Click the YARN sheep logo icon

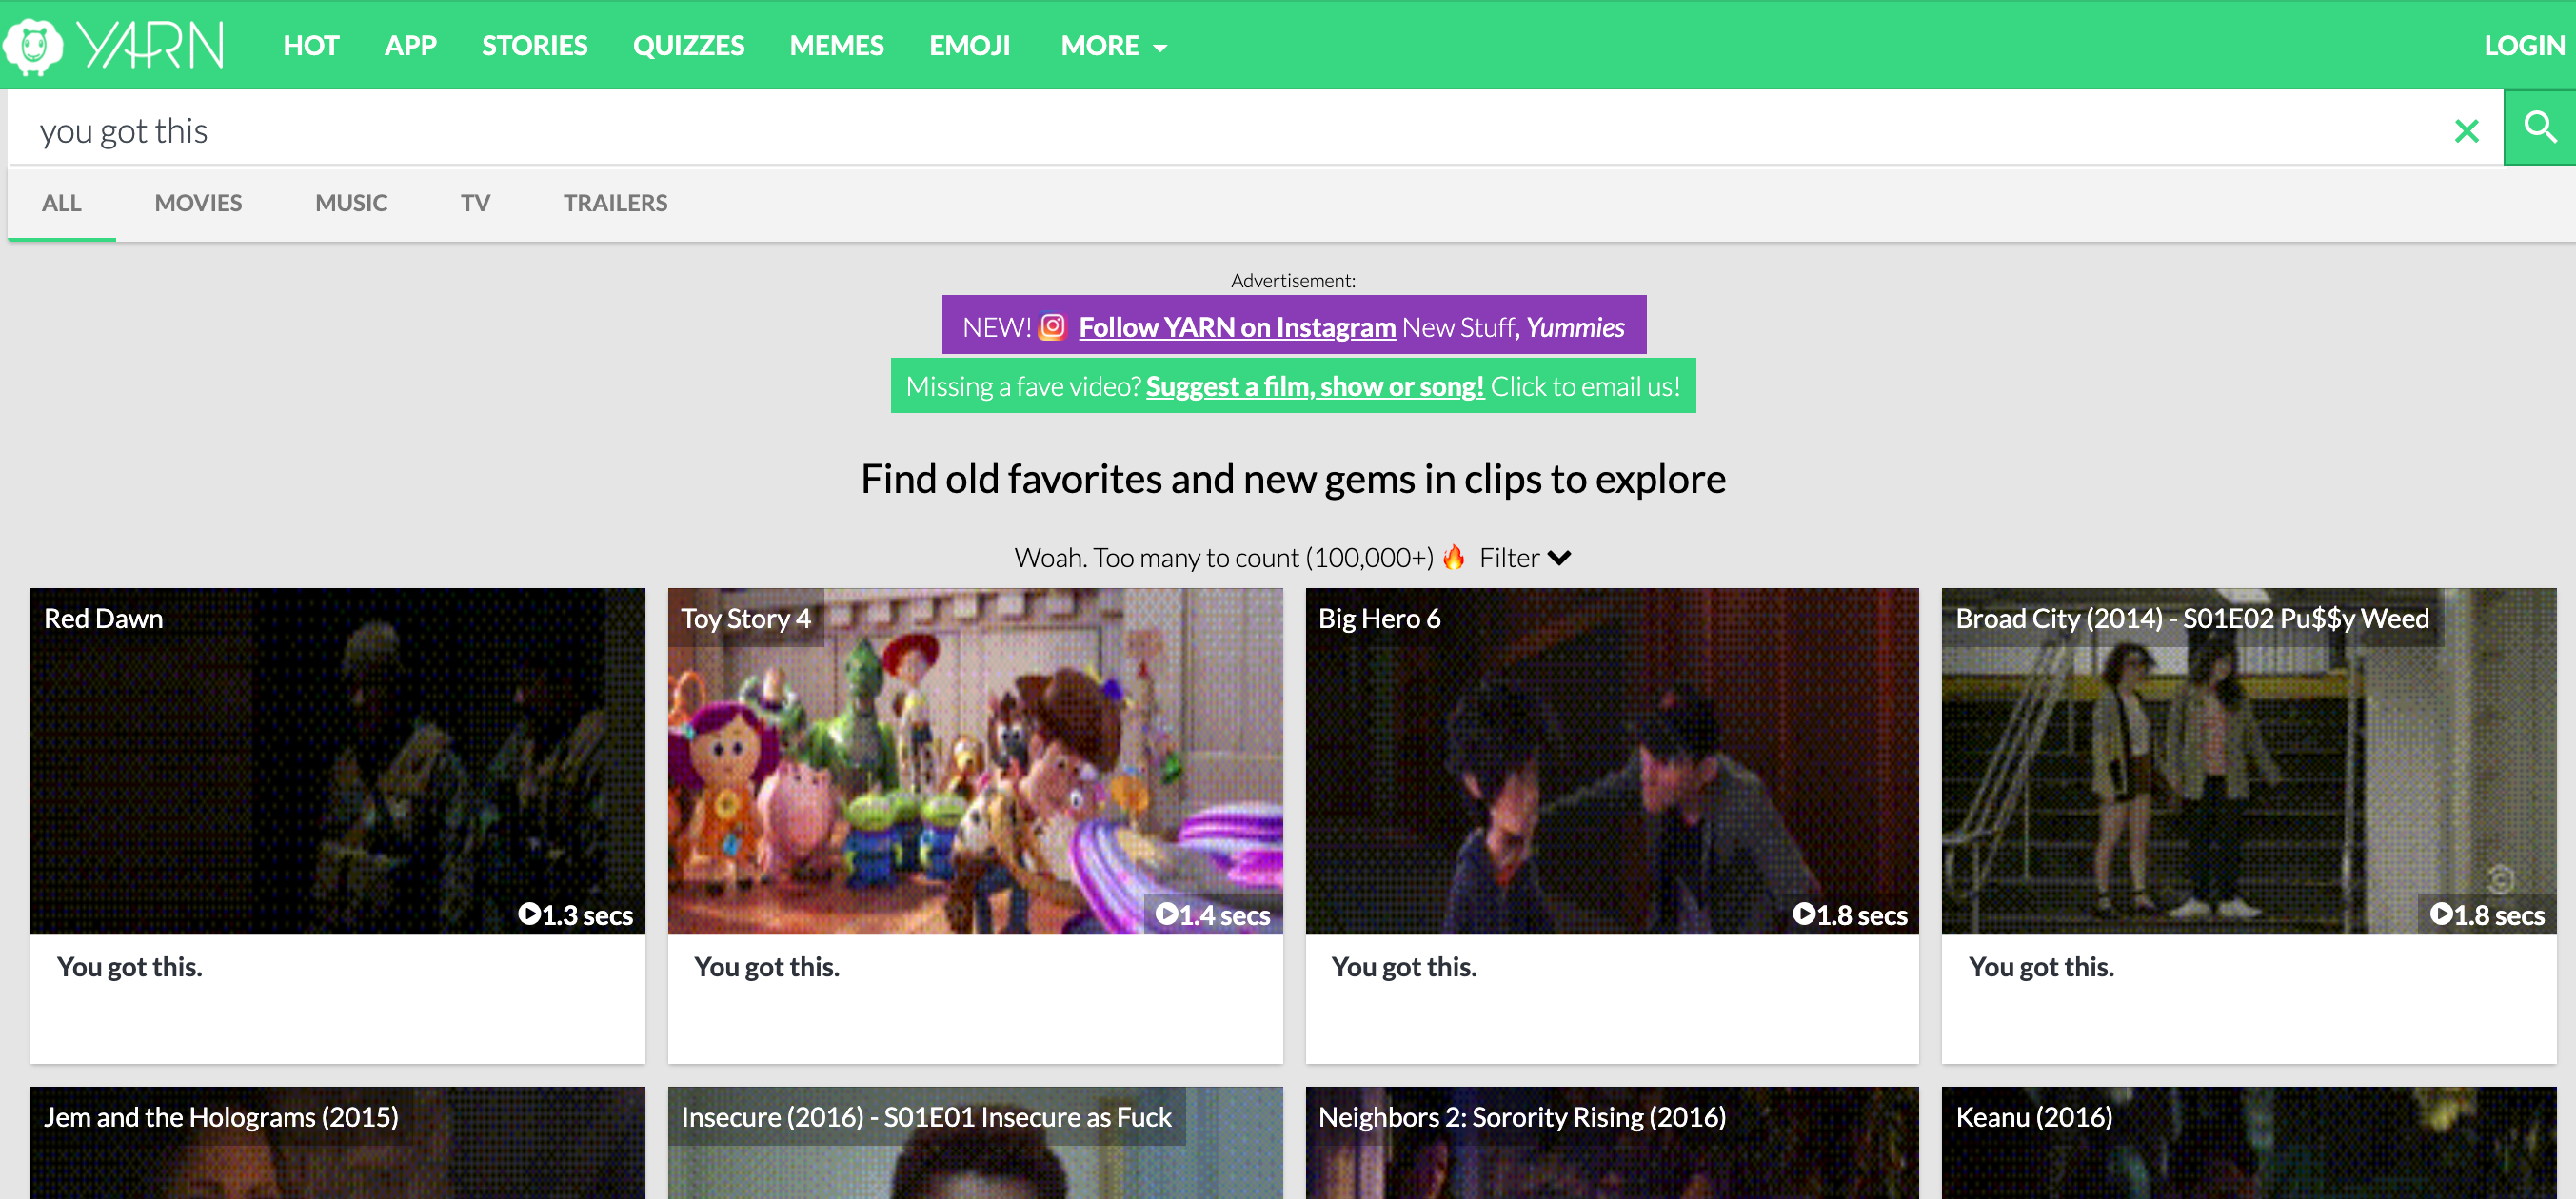click(x=34, y=46)
